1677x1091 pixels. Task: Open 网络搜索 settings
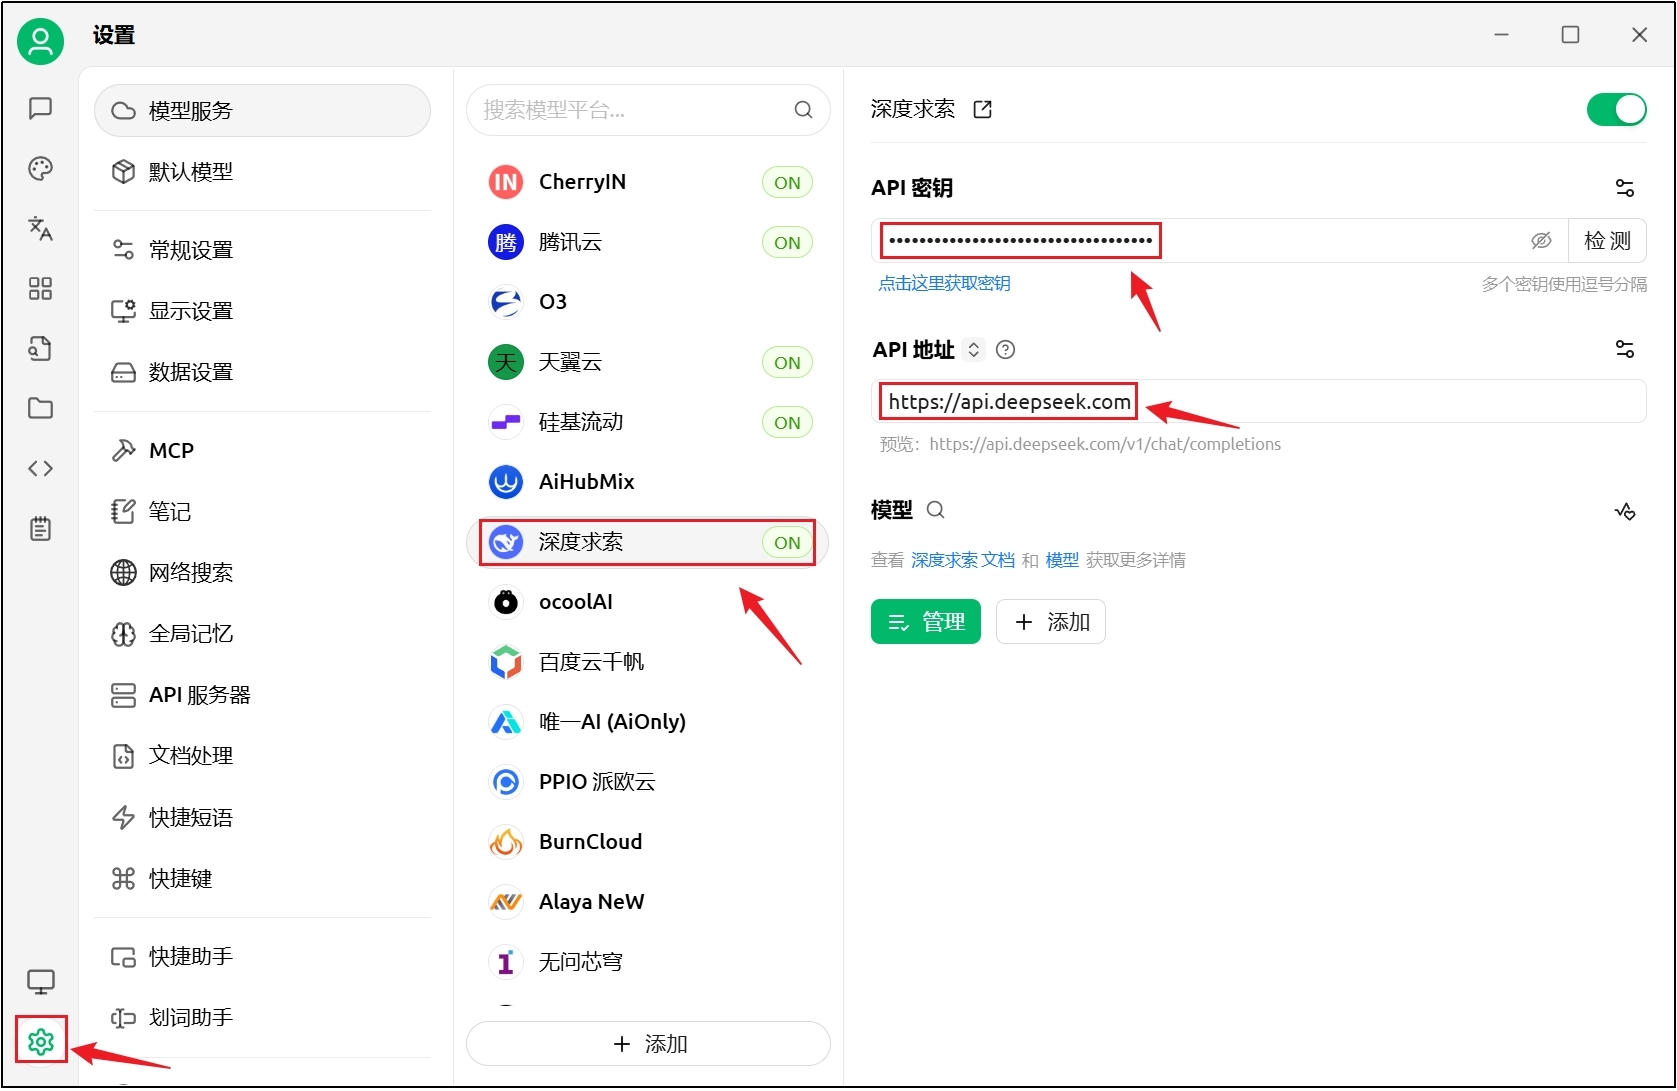pyautogui.click(x=262, y=573)
